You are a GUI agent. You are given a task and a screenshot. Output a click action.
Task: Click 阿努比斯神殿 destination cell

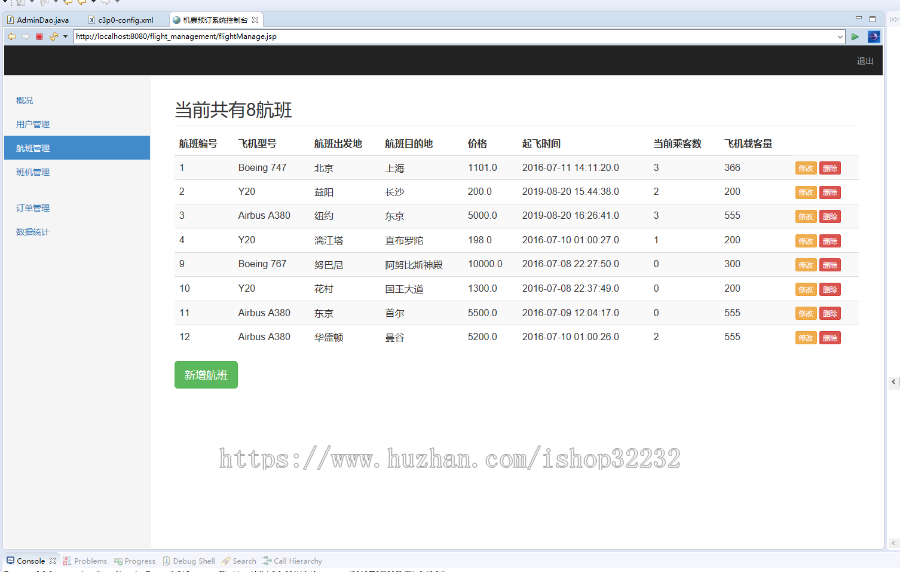tap(414, 264)
